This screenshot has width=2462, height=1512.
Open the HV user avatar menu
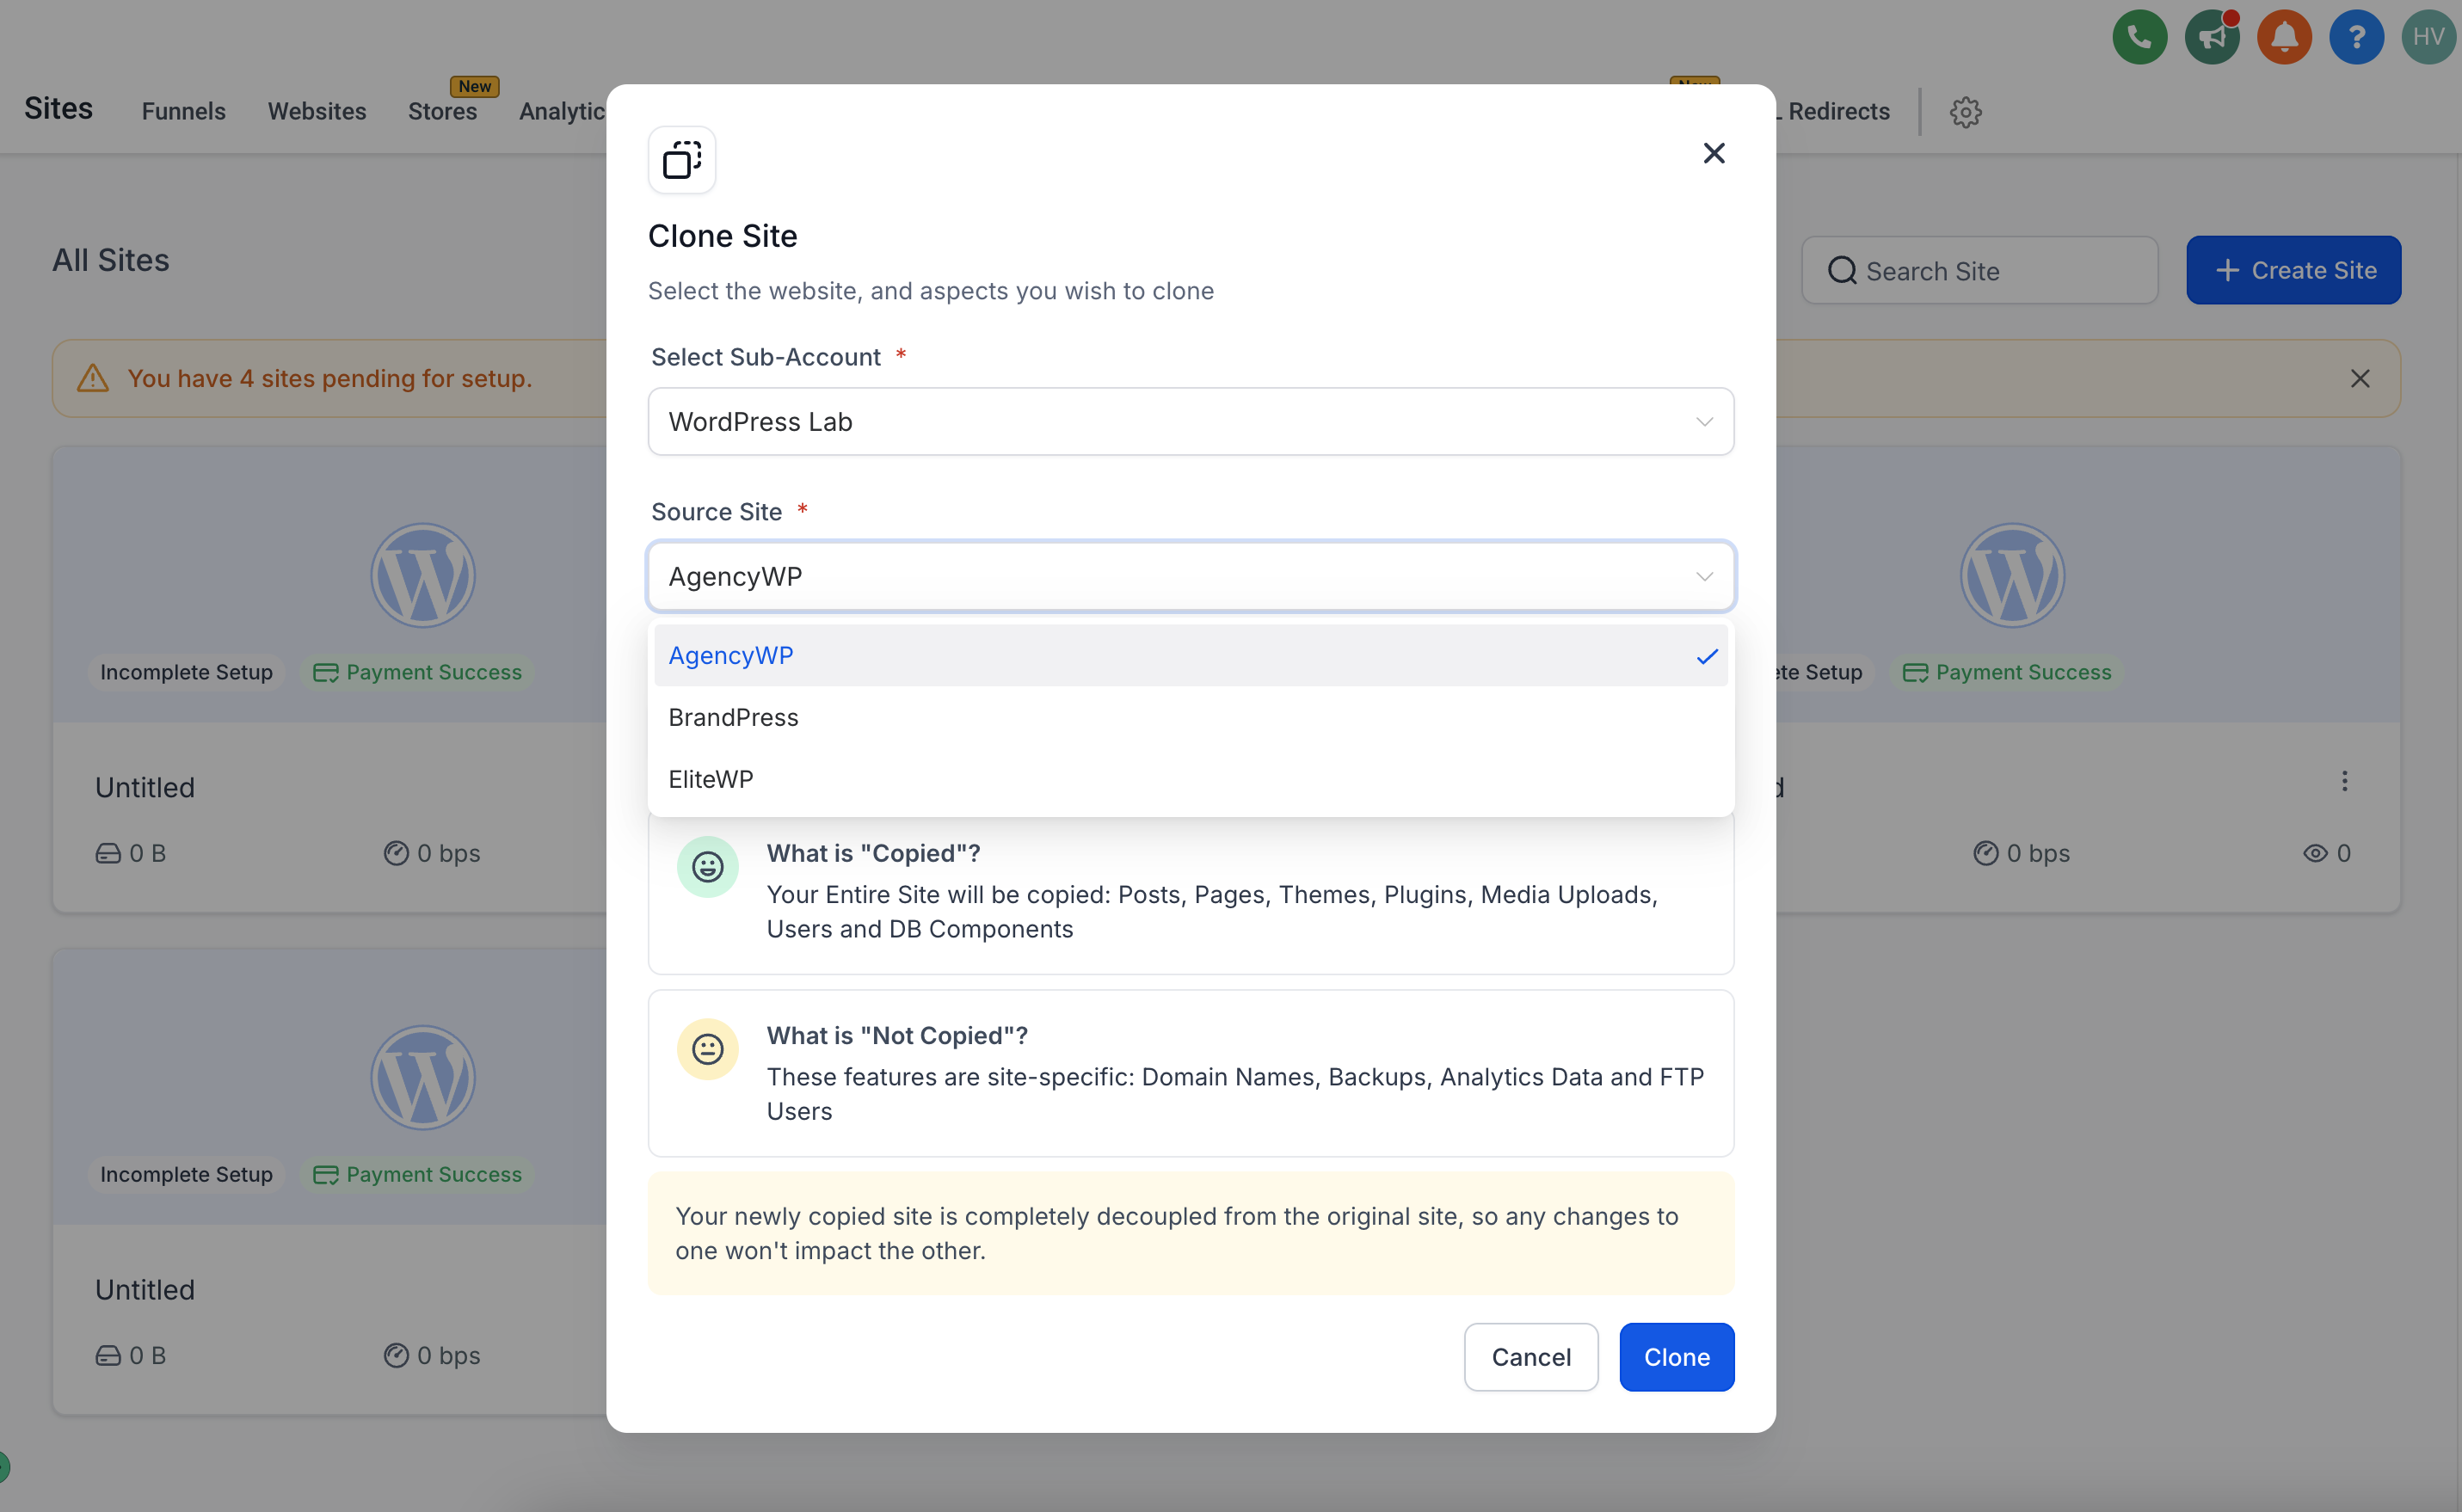[x=2427, y=38]
